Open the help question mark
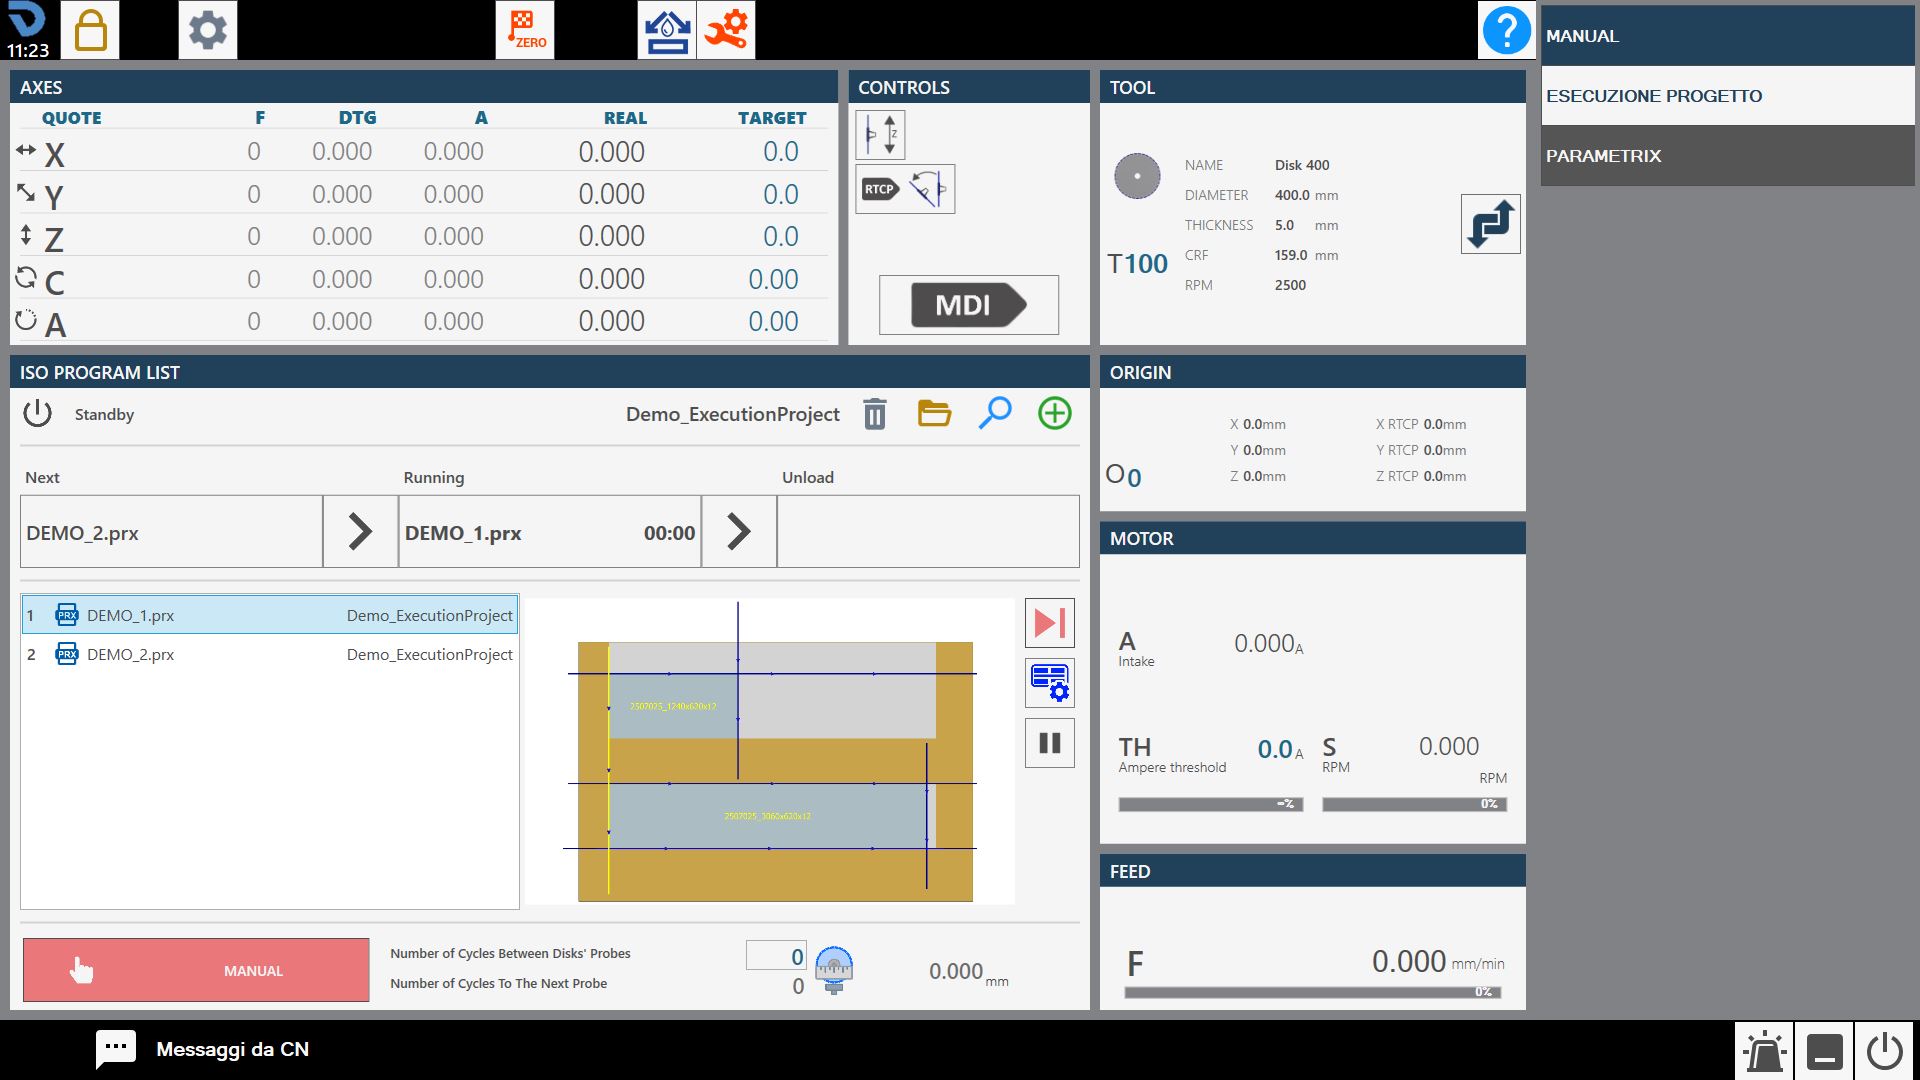1920x1080 pixels. pos(1506,30)
